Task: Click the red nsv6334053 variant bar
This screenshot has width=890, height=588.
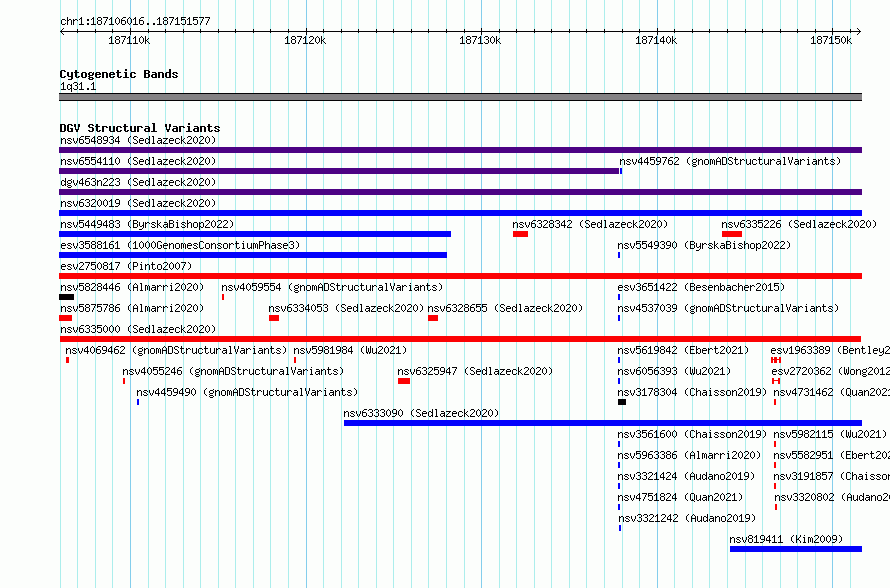Action: tap(274, 318)
